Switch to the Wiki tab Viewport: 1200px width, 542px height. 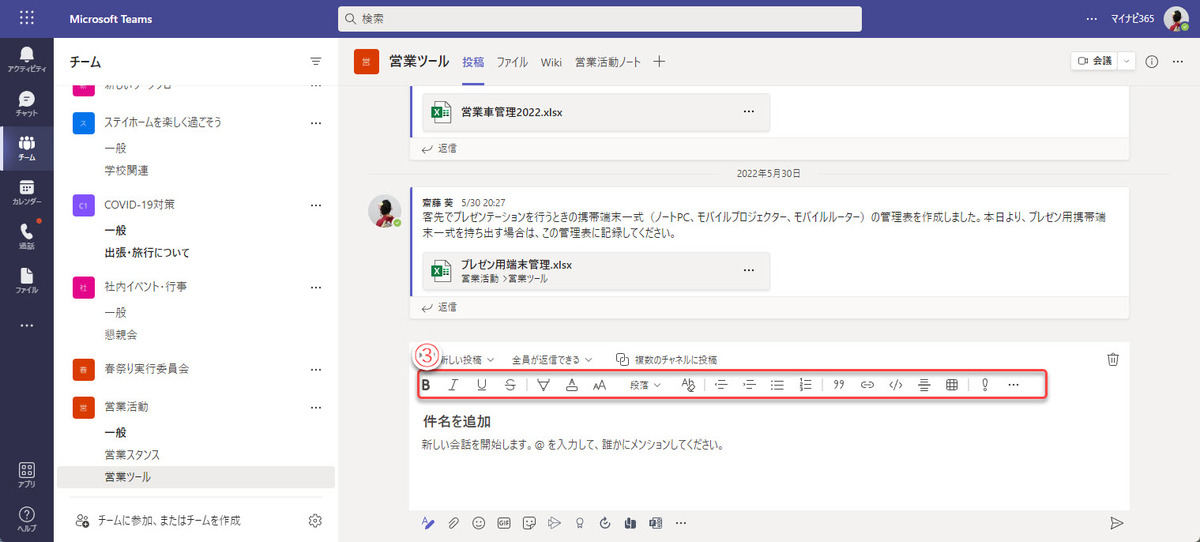tap(552, 62)
